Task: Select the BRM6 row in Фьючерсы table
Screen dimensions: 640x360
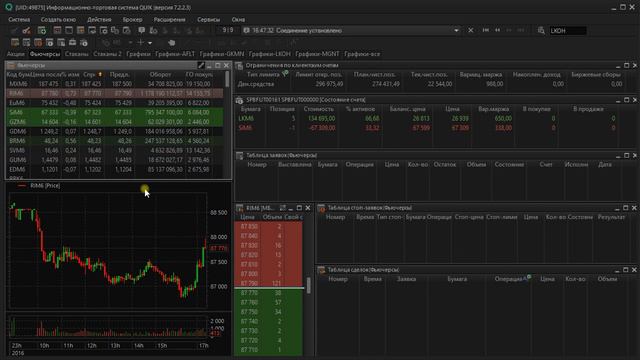Action: click(114, 141)
